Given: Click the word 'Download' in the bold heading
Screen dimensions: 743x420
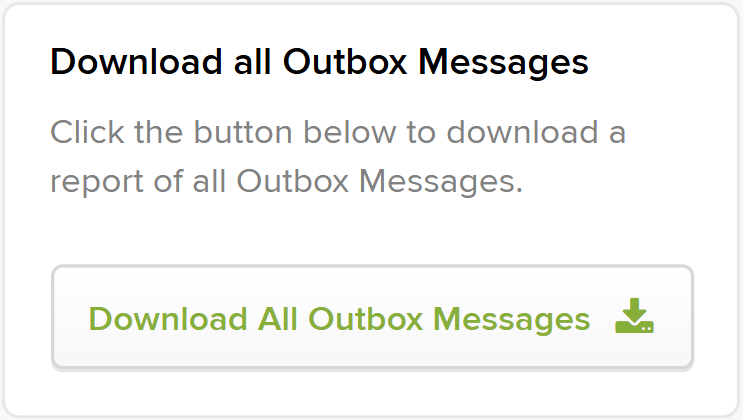Looking at the screenshot, I should coord(136,62).
